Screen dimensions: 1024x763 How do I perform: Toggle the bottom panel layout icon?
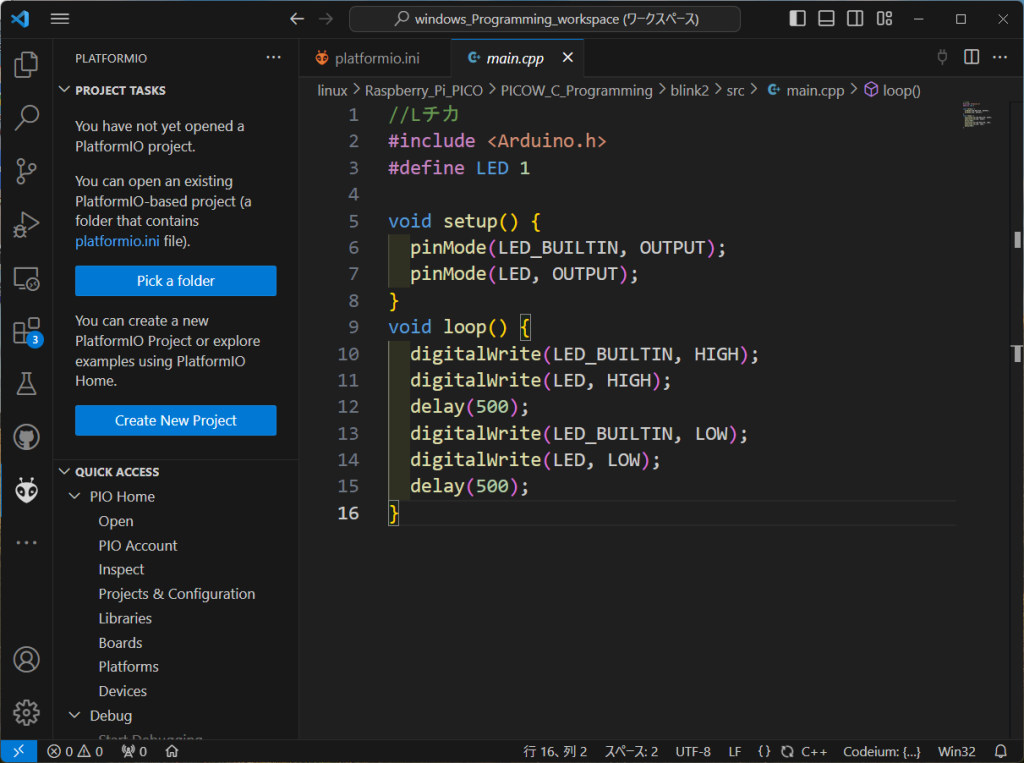coord(826,18)
